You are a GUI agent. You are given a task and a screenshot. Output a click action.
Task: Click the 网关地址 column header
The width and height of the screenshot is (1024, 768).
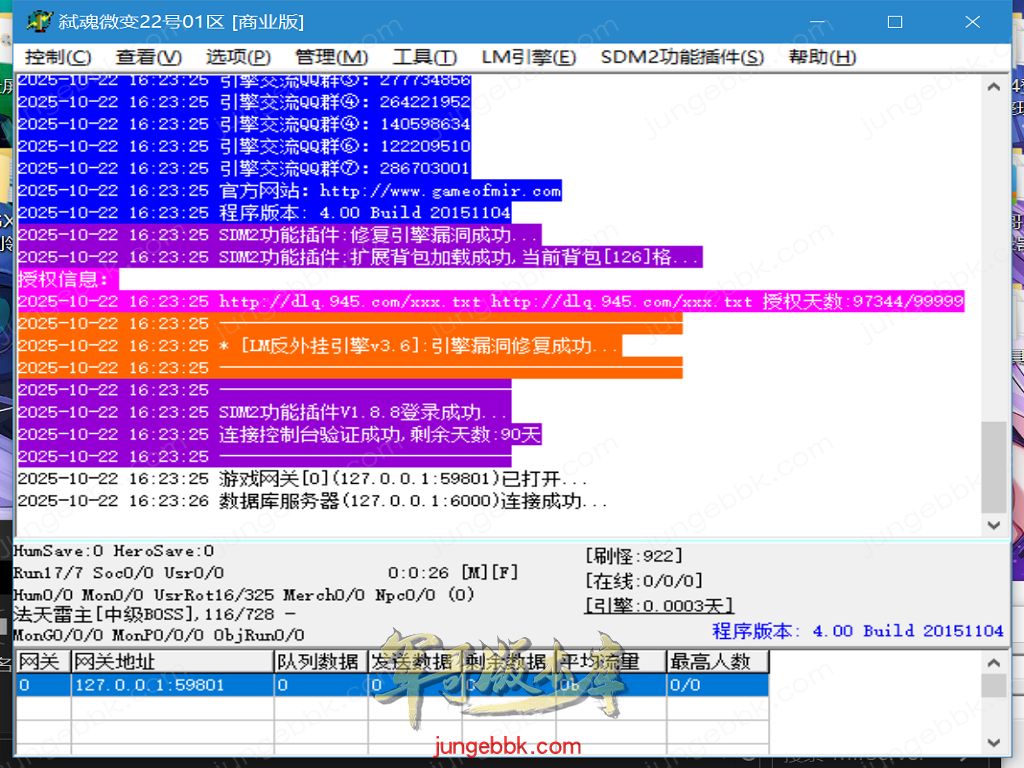coord(171,662)
